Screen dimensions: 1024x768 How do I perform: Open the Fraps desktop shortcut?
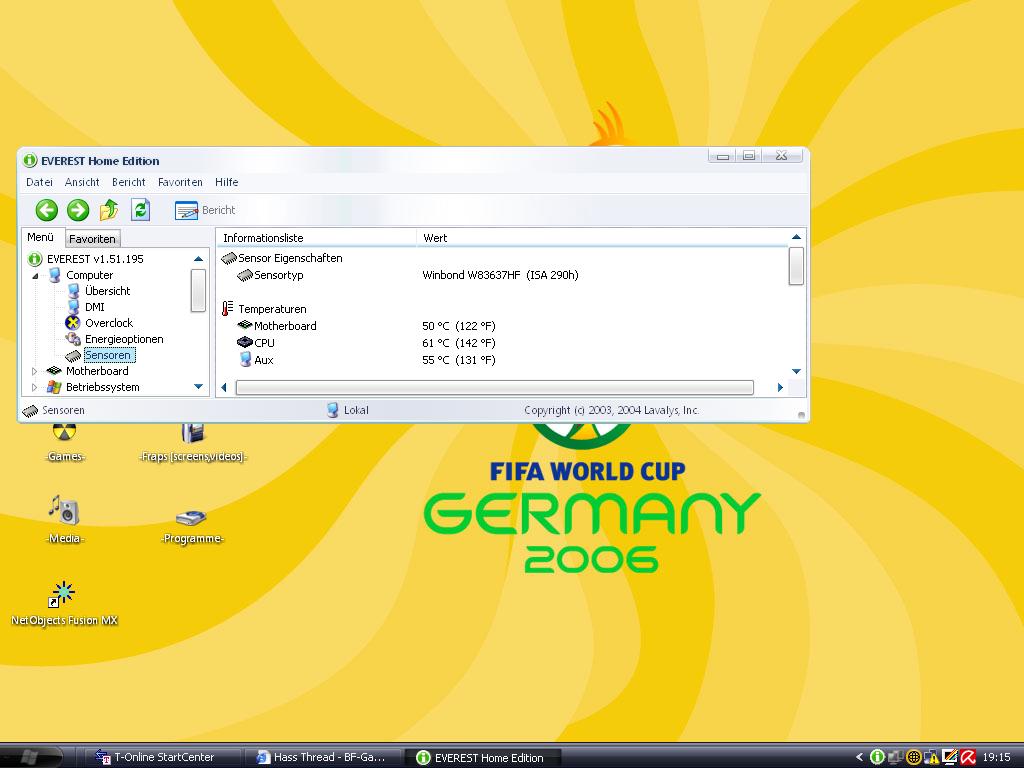pos(193,442)
